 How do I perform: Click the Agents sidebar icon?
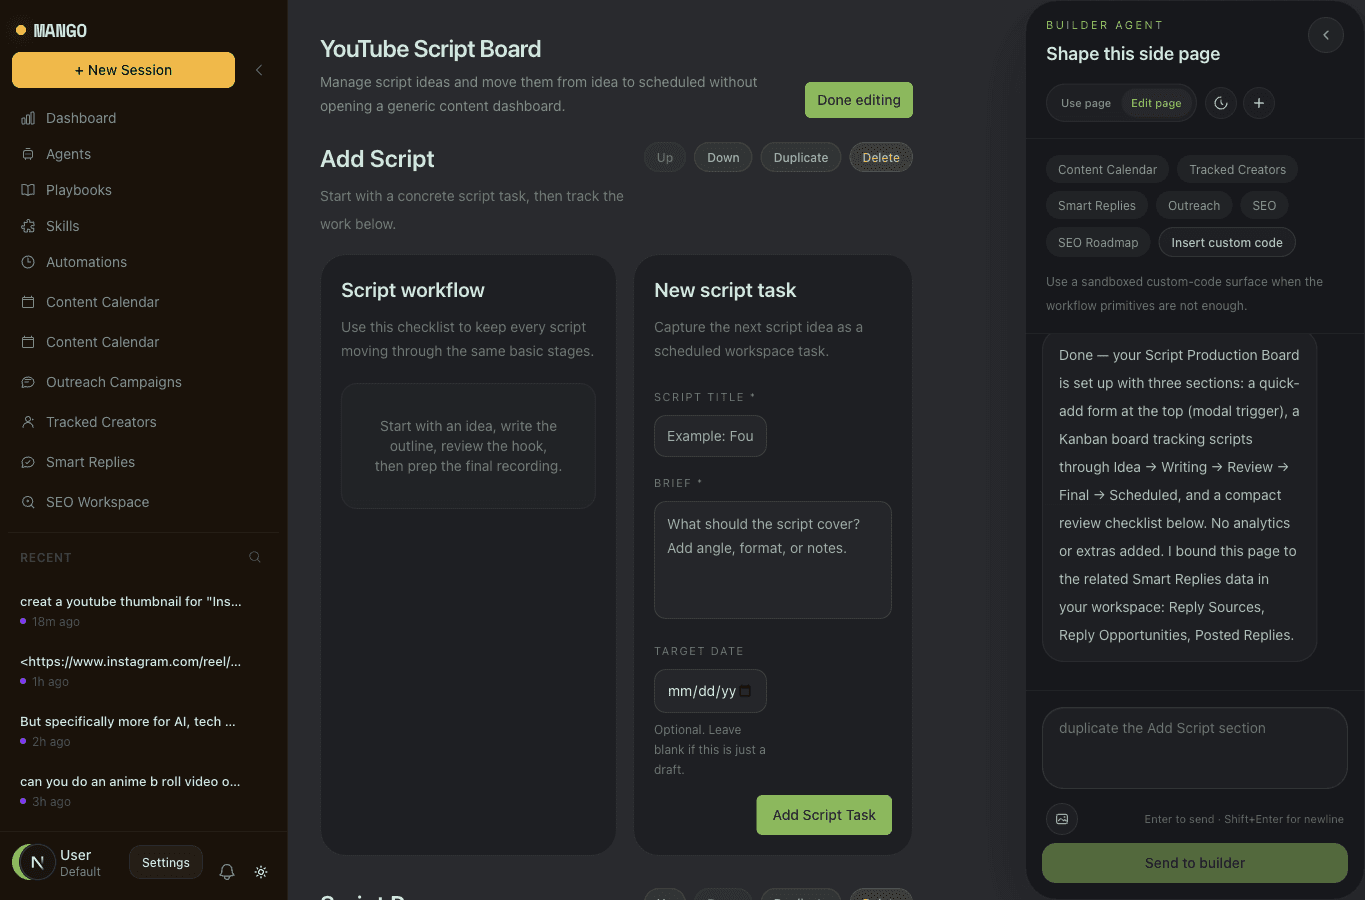28,154
